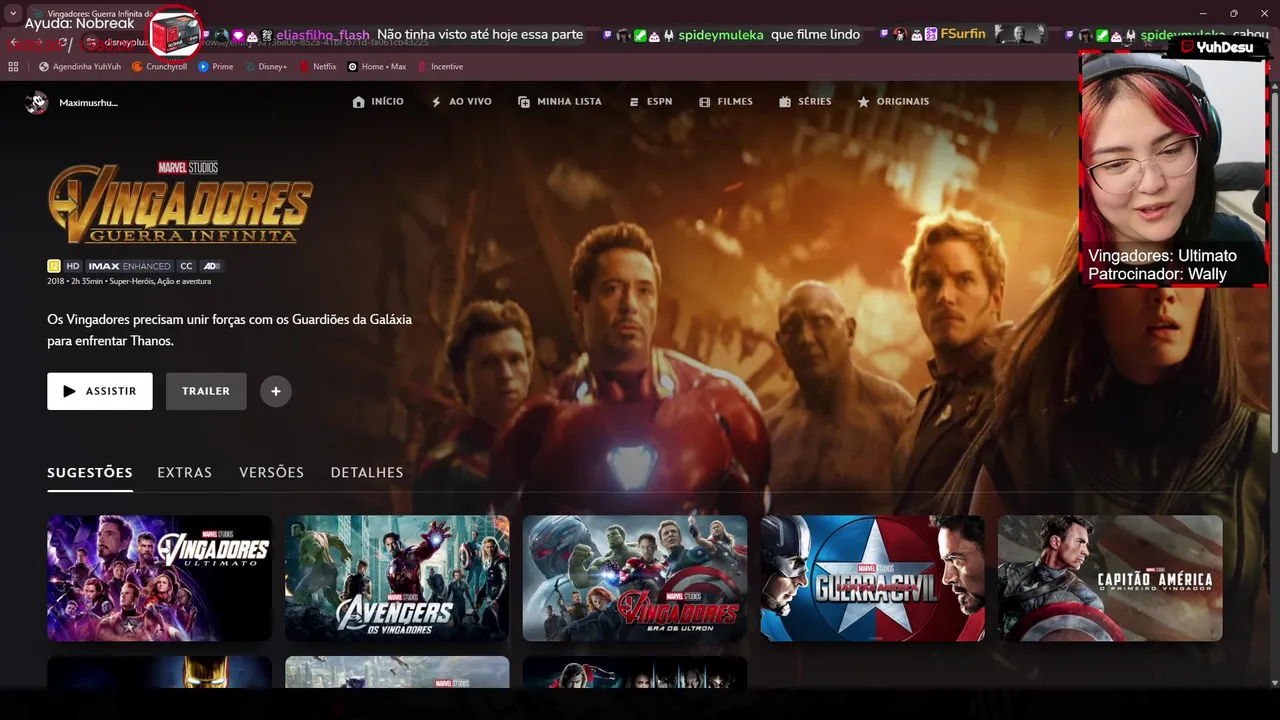
Task: Click the Minha Lista plus-box icon
Action: pyautogui.click(x=524, y=102)
